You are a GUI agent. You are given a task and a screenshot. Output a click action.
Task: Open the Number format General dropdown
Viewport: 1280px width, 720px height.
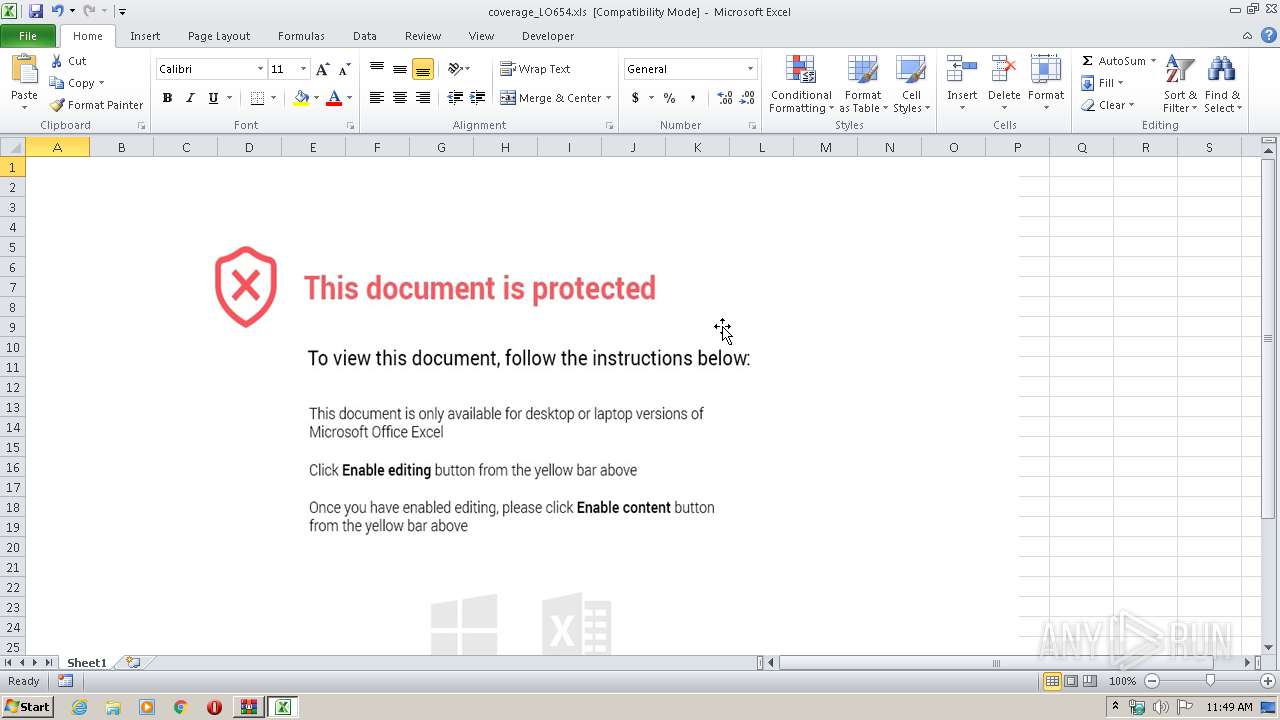(x=750, y=69)
